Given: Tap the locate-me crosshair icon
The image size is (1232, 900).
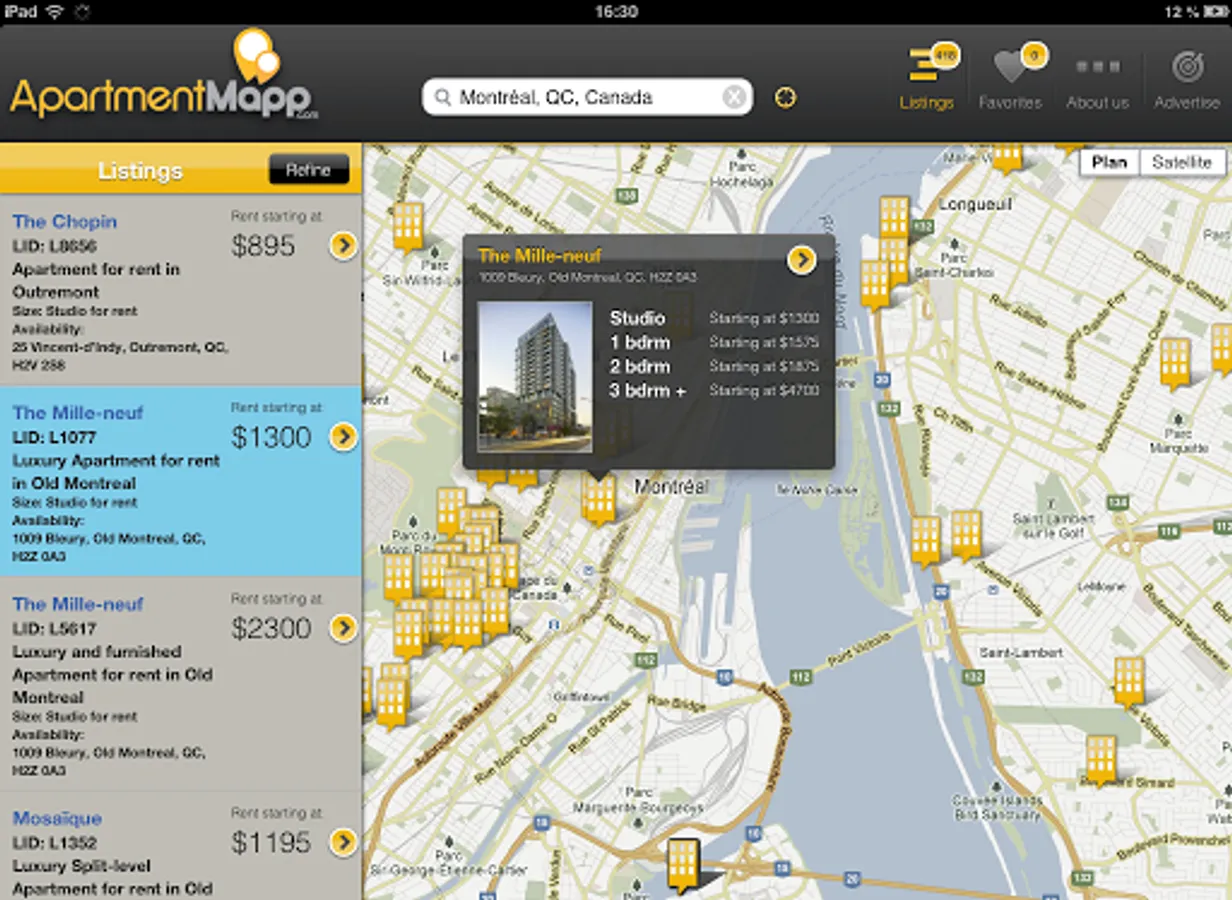Looking at the screenshot, I should tap(786, 97).
